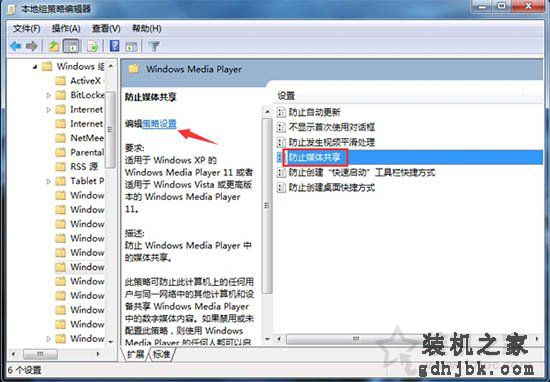
Task: Select the 不显示首次使用对话框 setting
Action: pyautogui.click(x=331, y=127)
